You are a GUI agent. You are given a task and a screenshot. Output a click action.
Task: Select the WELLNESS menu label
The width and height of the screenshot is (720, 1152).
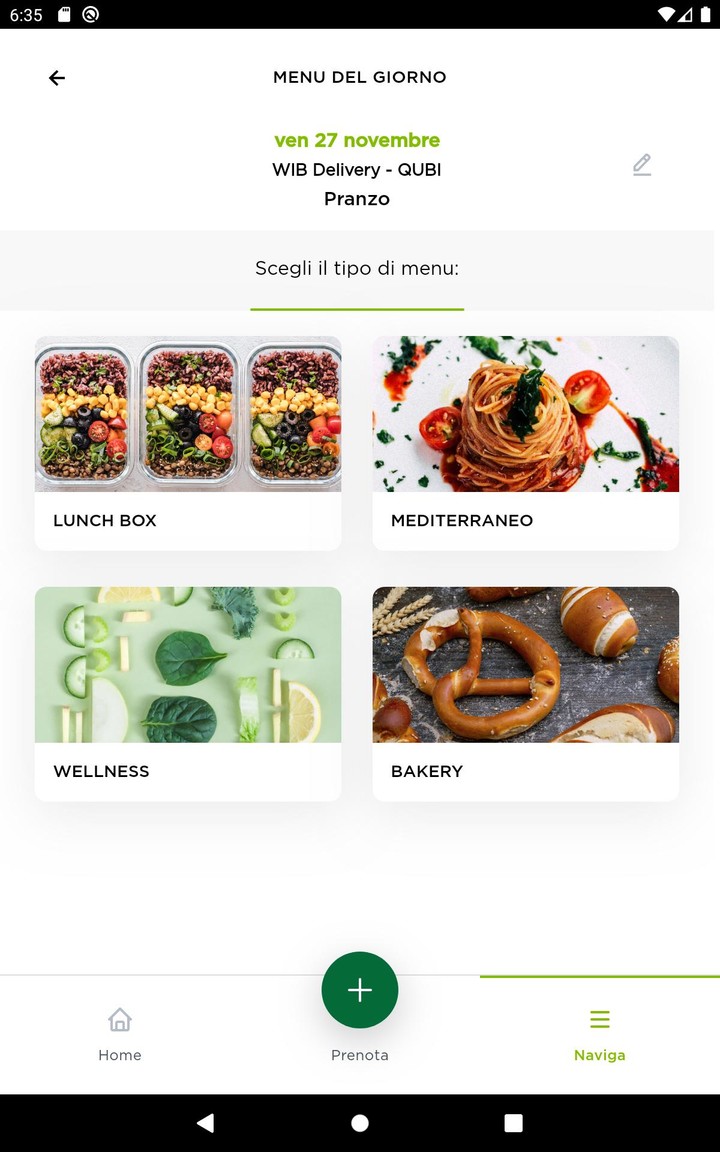click(101, 771)
